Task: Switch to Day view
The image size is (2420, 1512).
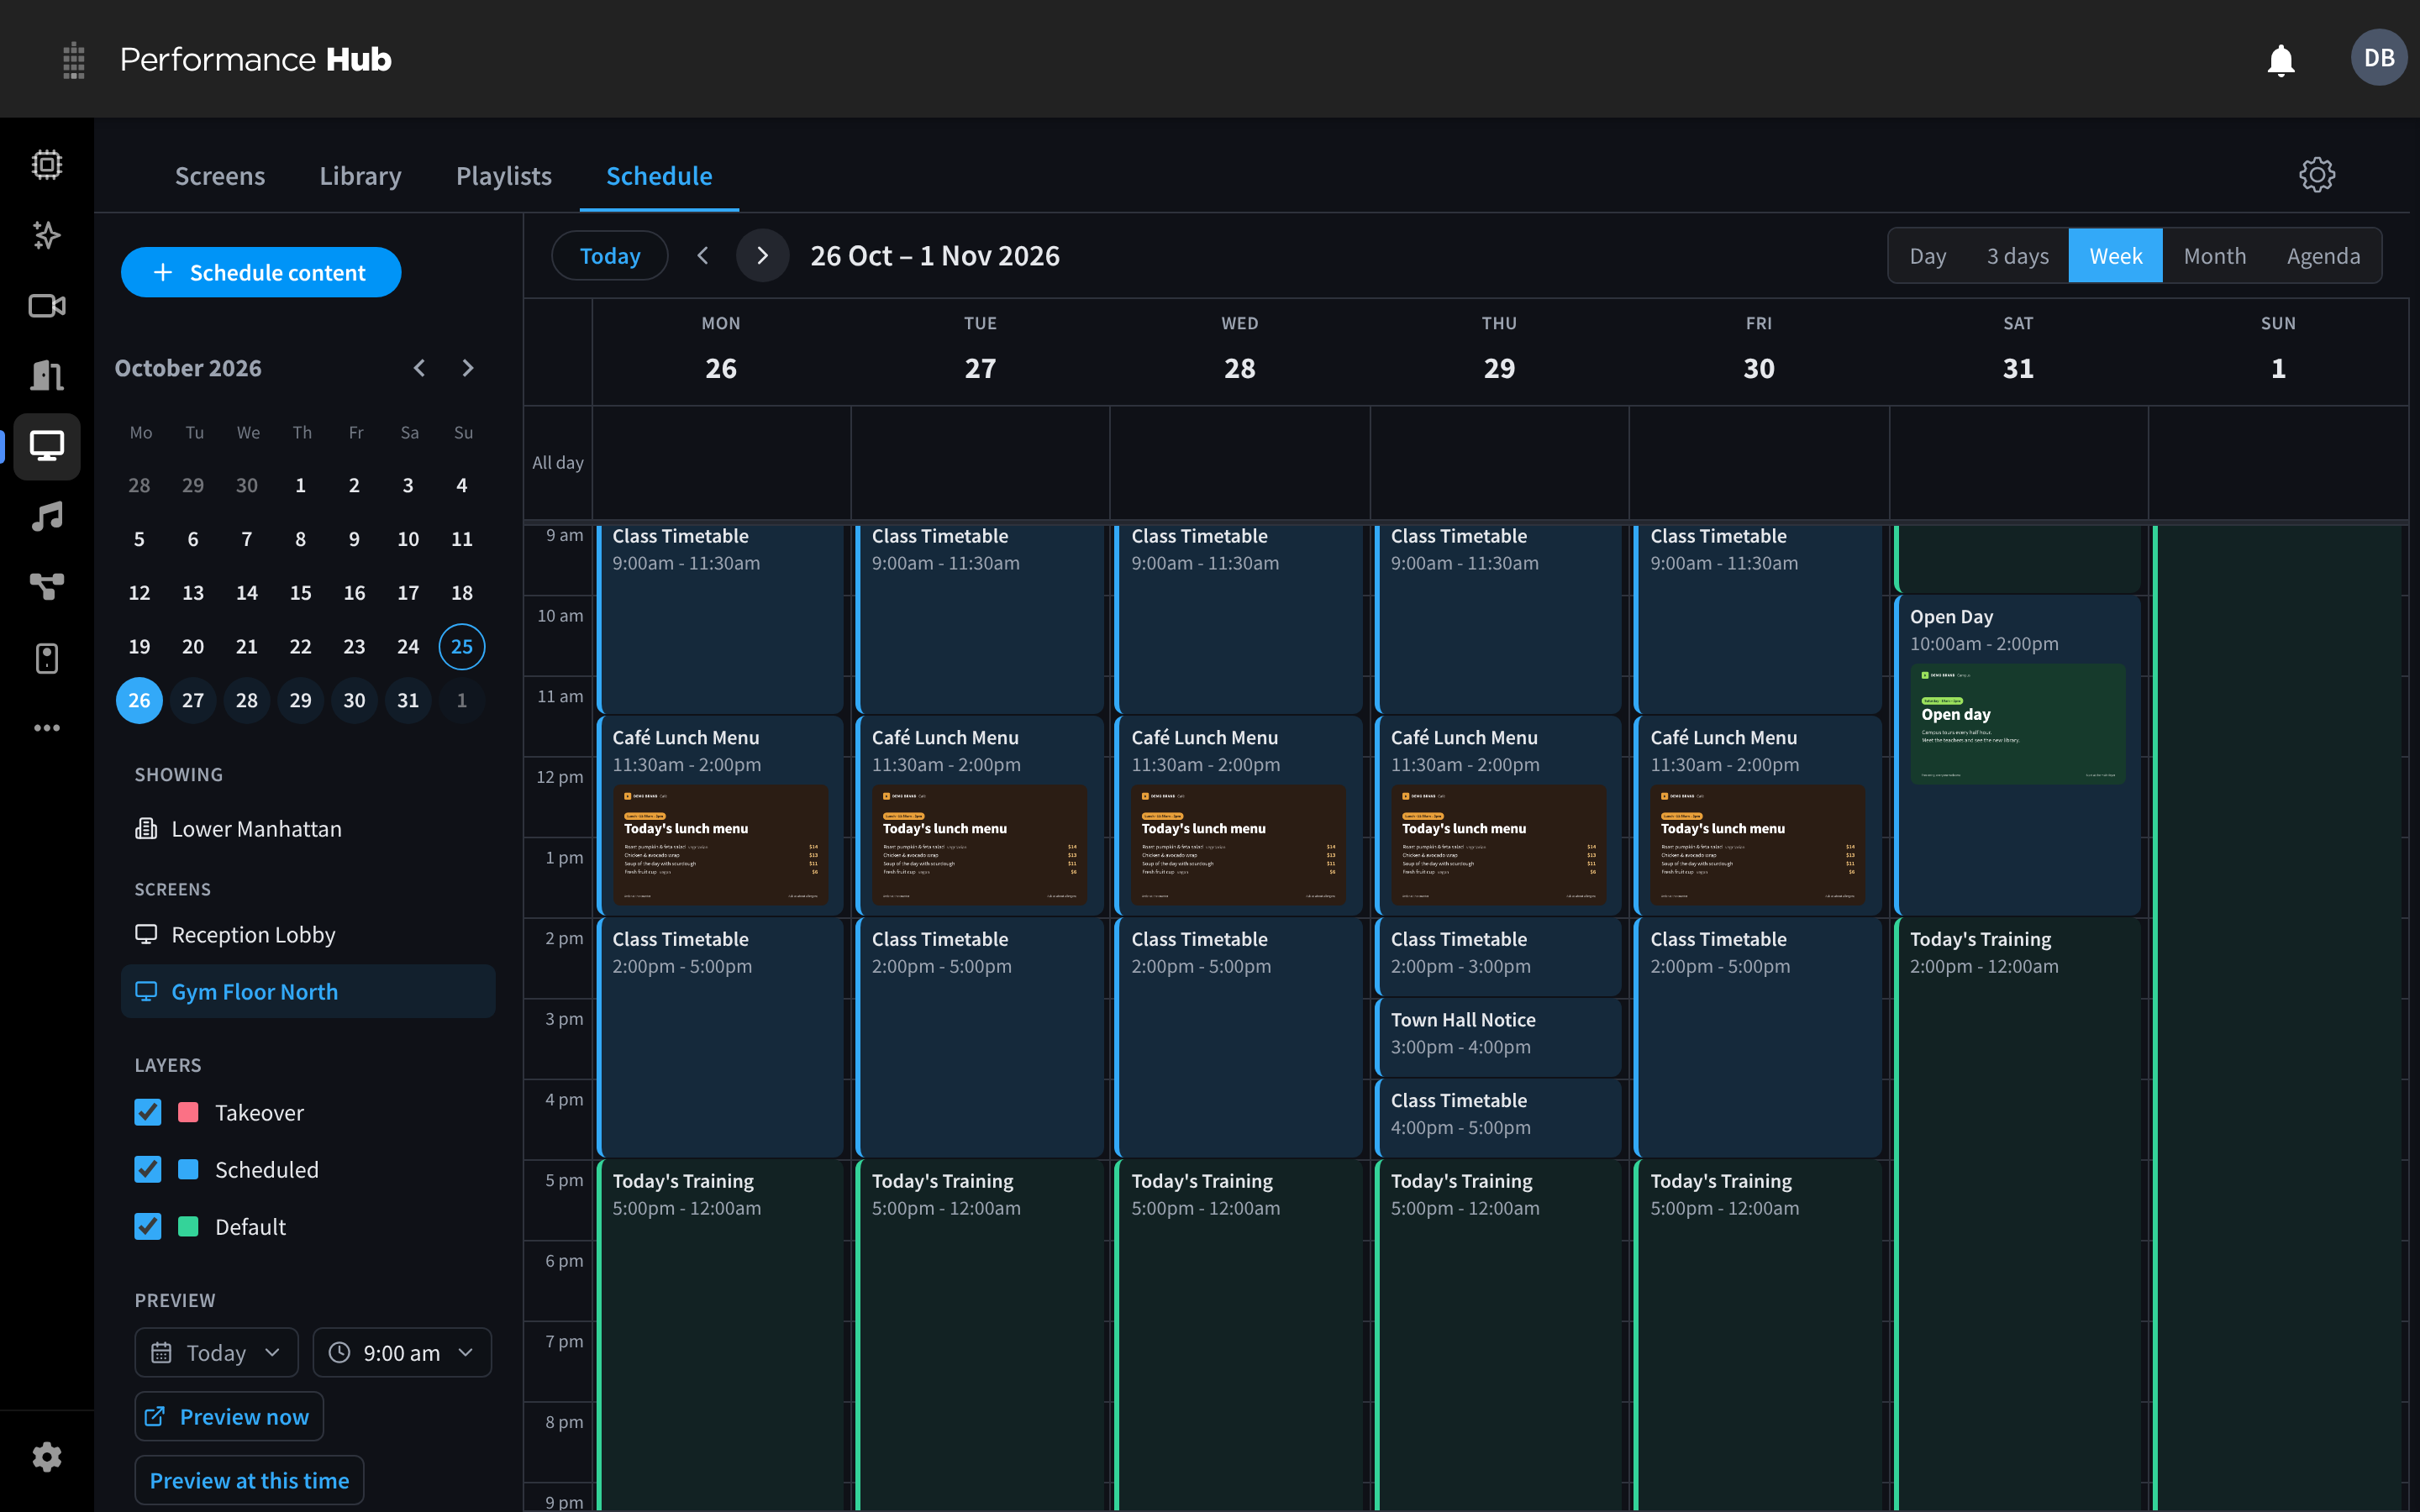Action: pos(1927,256)
